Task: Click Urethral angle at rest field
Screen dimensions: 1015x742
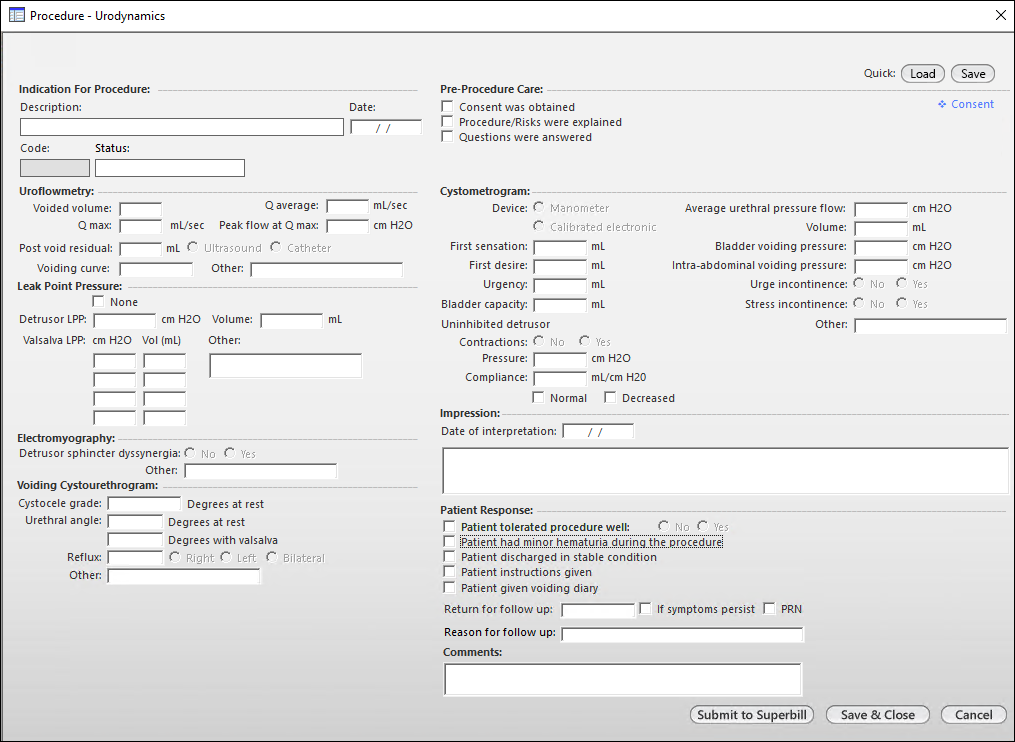Action: pyautogui.click(x=135, y=522)
